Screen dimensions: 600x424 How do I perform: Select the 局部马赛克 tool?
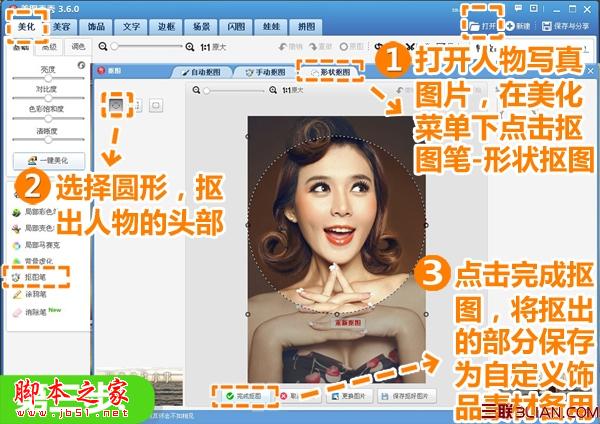point(36,245)
